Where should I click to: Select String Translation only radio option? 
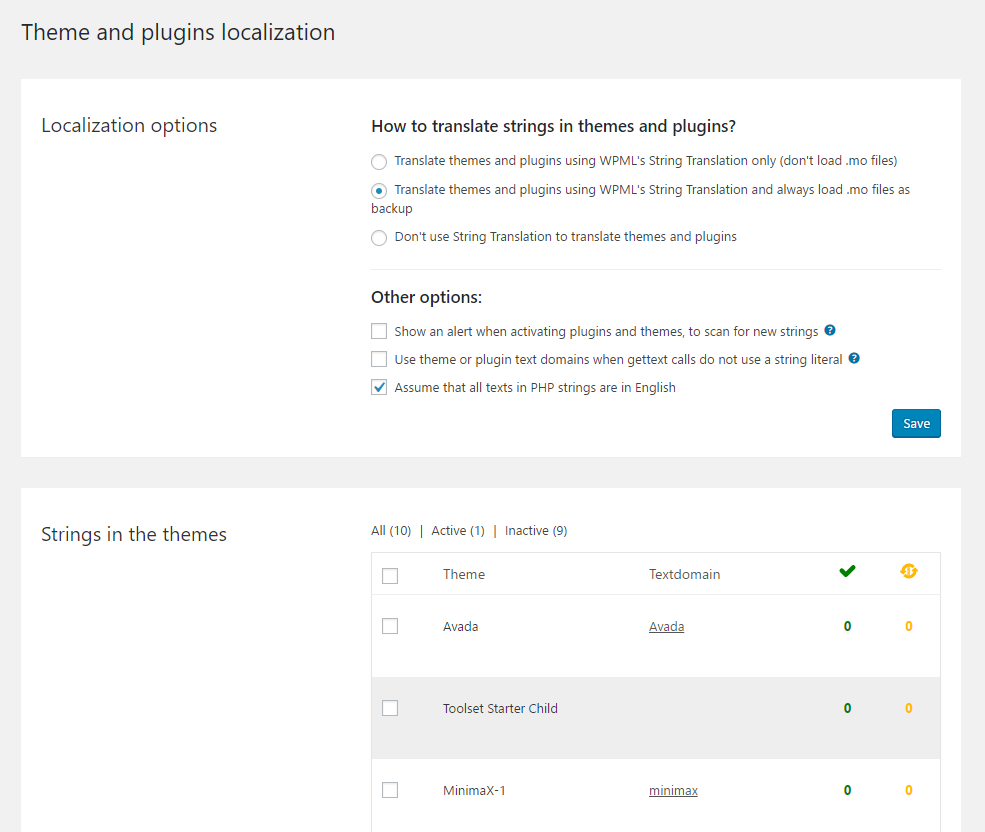[x=379, y=162]
